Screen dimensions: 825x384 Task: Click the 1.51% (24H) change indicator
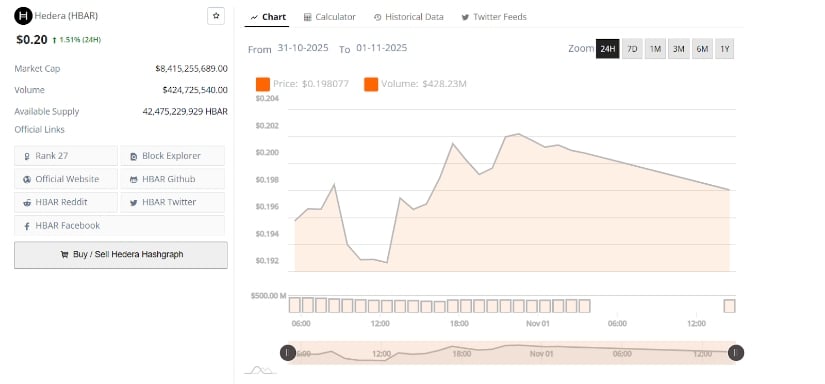point(76,40)
